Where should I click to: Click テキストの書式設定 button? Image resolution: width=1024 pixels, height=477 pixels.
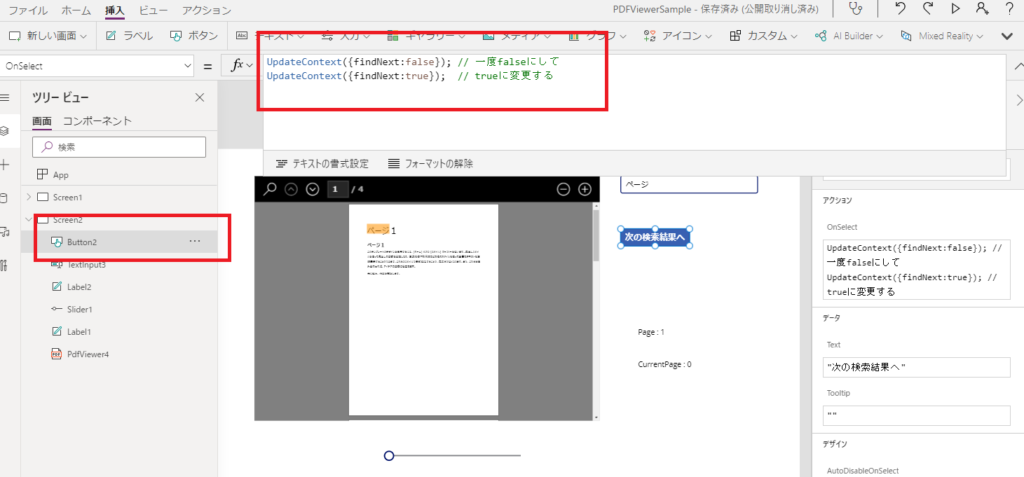click(323, 163)
